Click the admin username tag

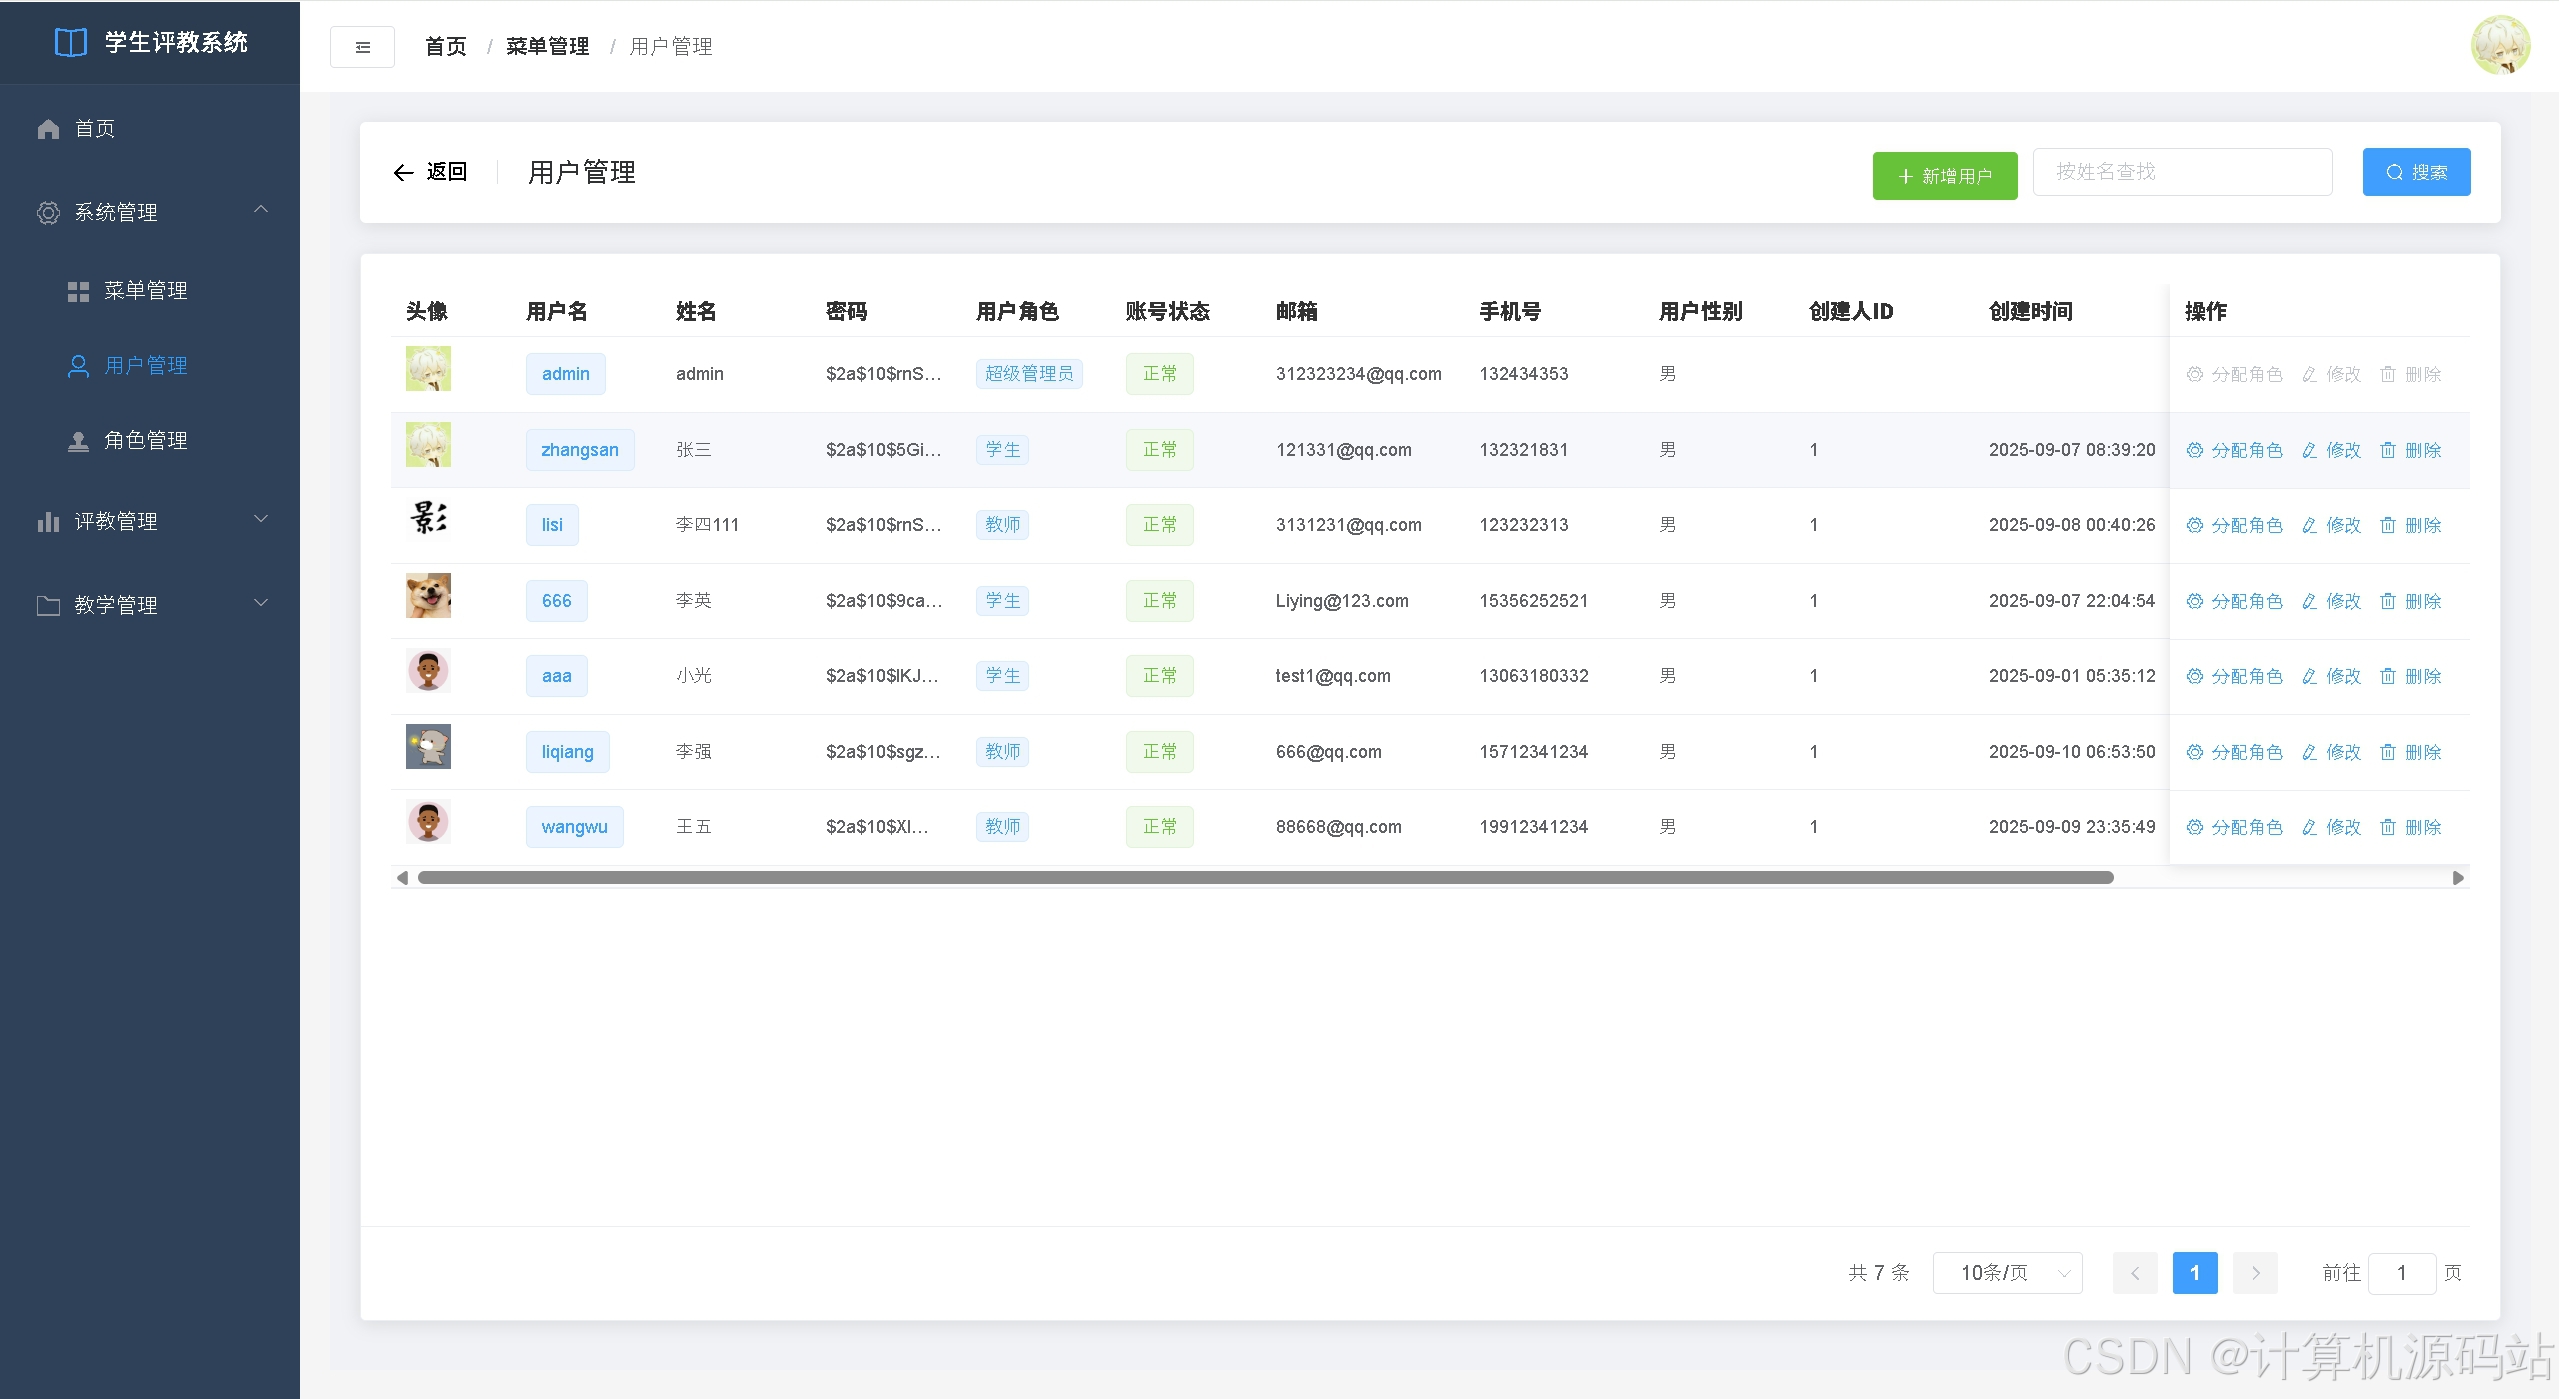tap(565, 374)
